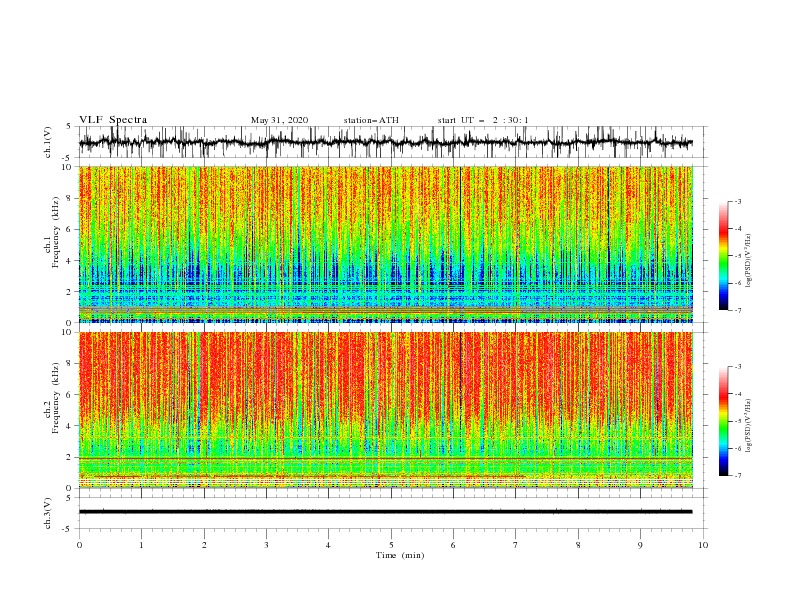Image resolution: width=792 pixels, height=612 pixels.
Task: Click the time axis tick label '2'
Action: [x=204, y=545]
